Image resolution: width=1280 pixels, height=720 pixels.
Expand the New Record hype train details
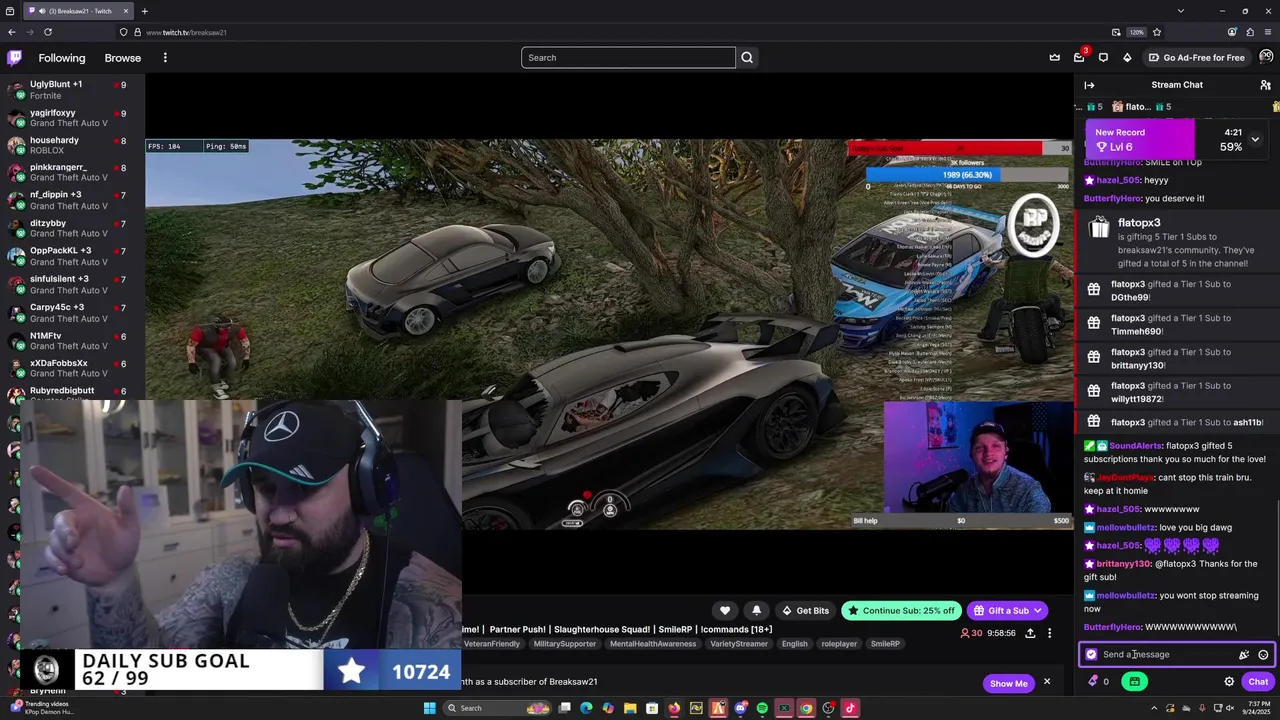1255,139
